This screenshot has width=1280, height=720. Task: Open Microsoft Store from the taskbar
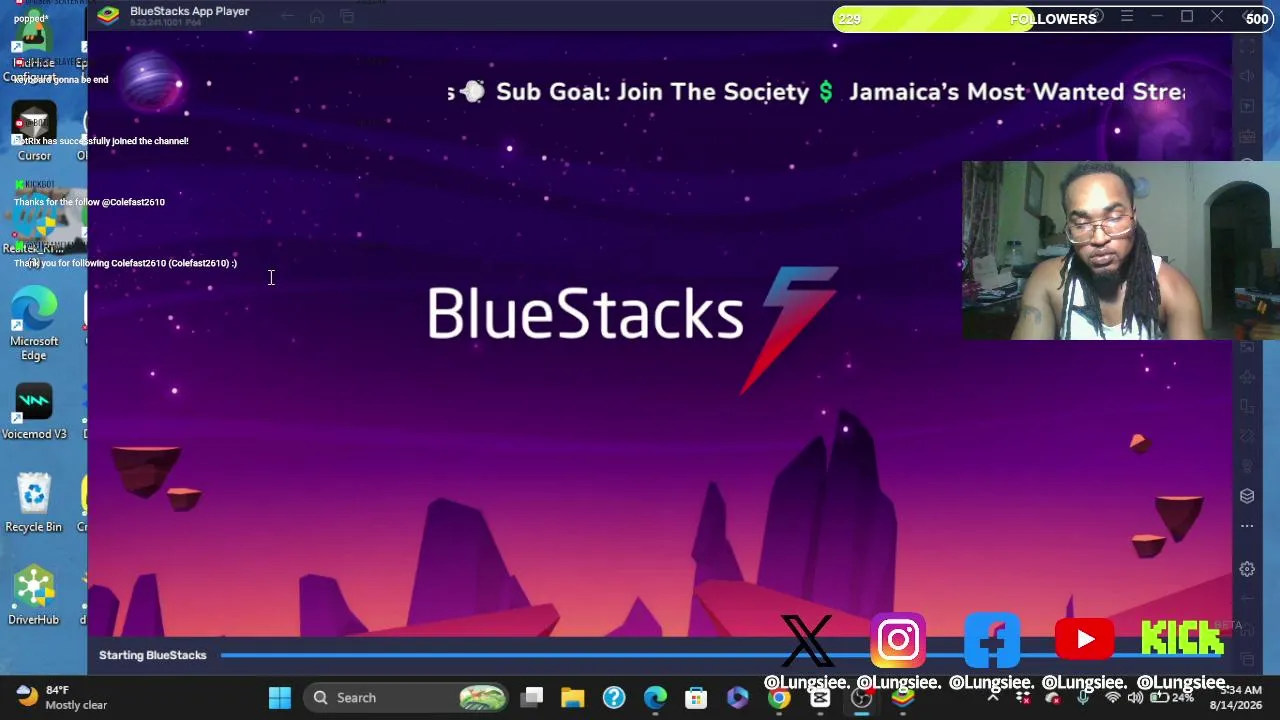[x=696, y=698]
